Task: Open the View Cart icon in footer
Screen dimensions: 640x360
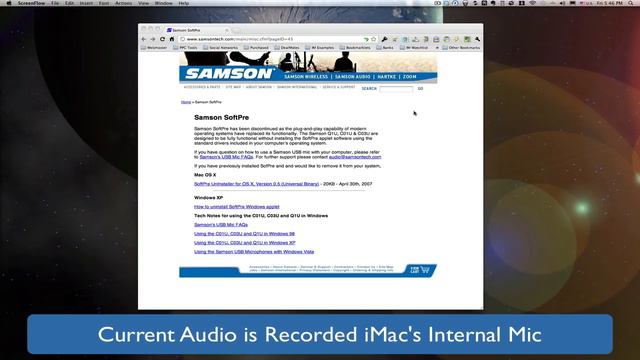Action: pyautogui.click(x=420, y=270)
